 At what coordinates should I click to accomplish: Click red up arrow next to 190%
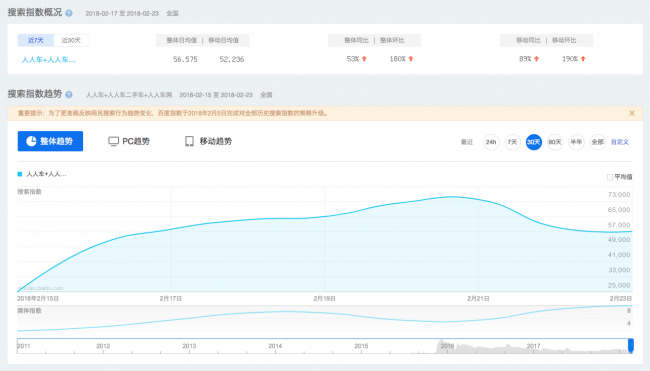(583, 59)
